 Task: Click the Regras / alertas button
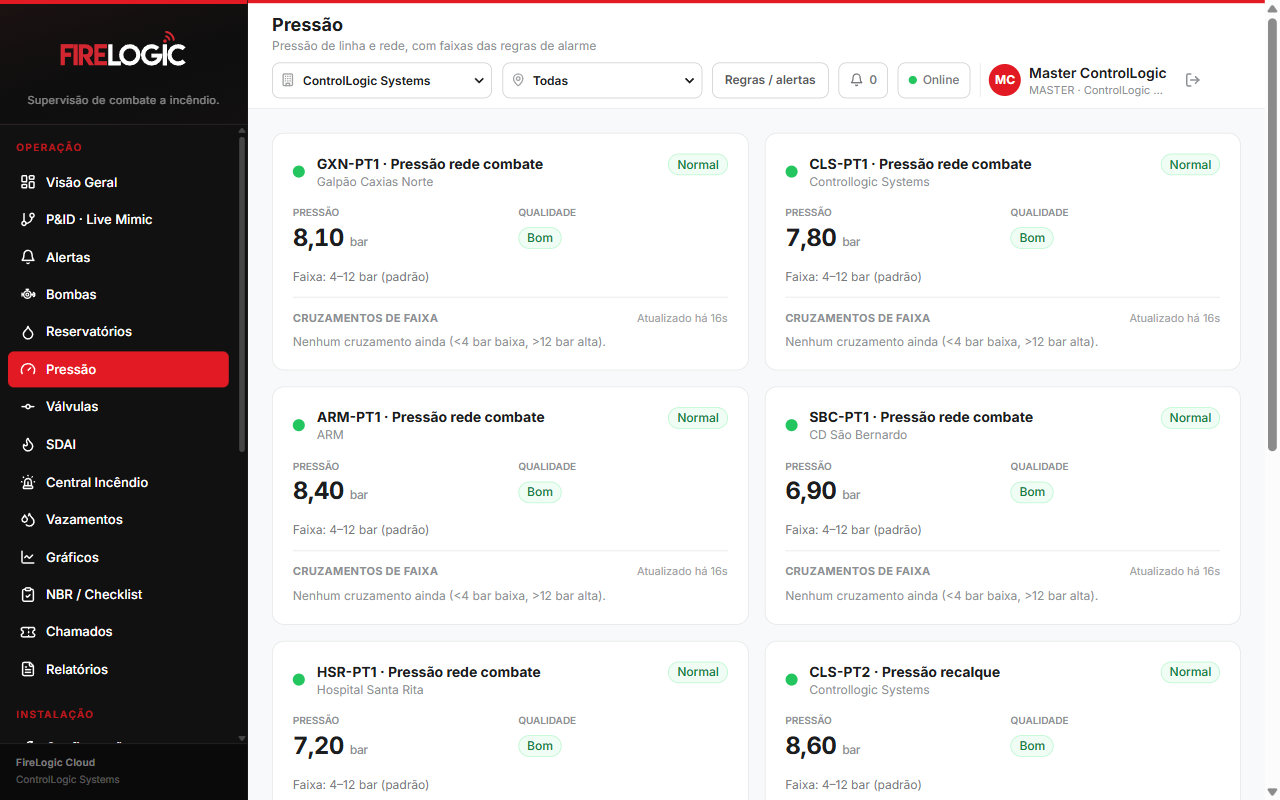coord(770,80)
